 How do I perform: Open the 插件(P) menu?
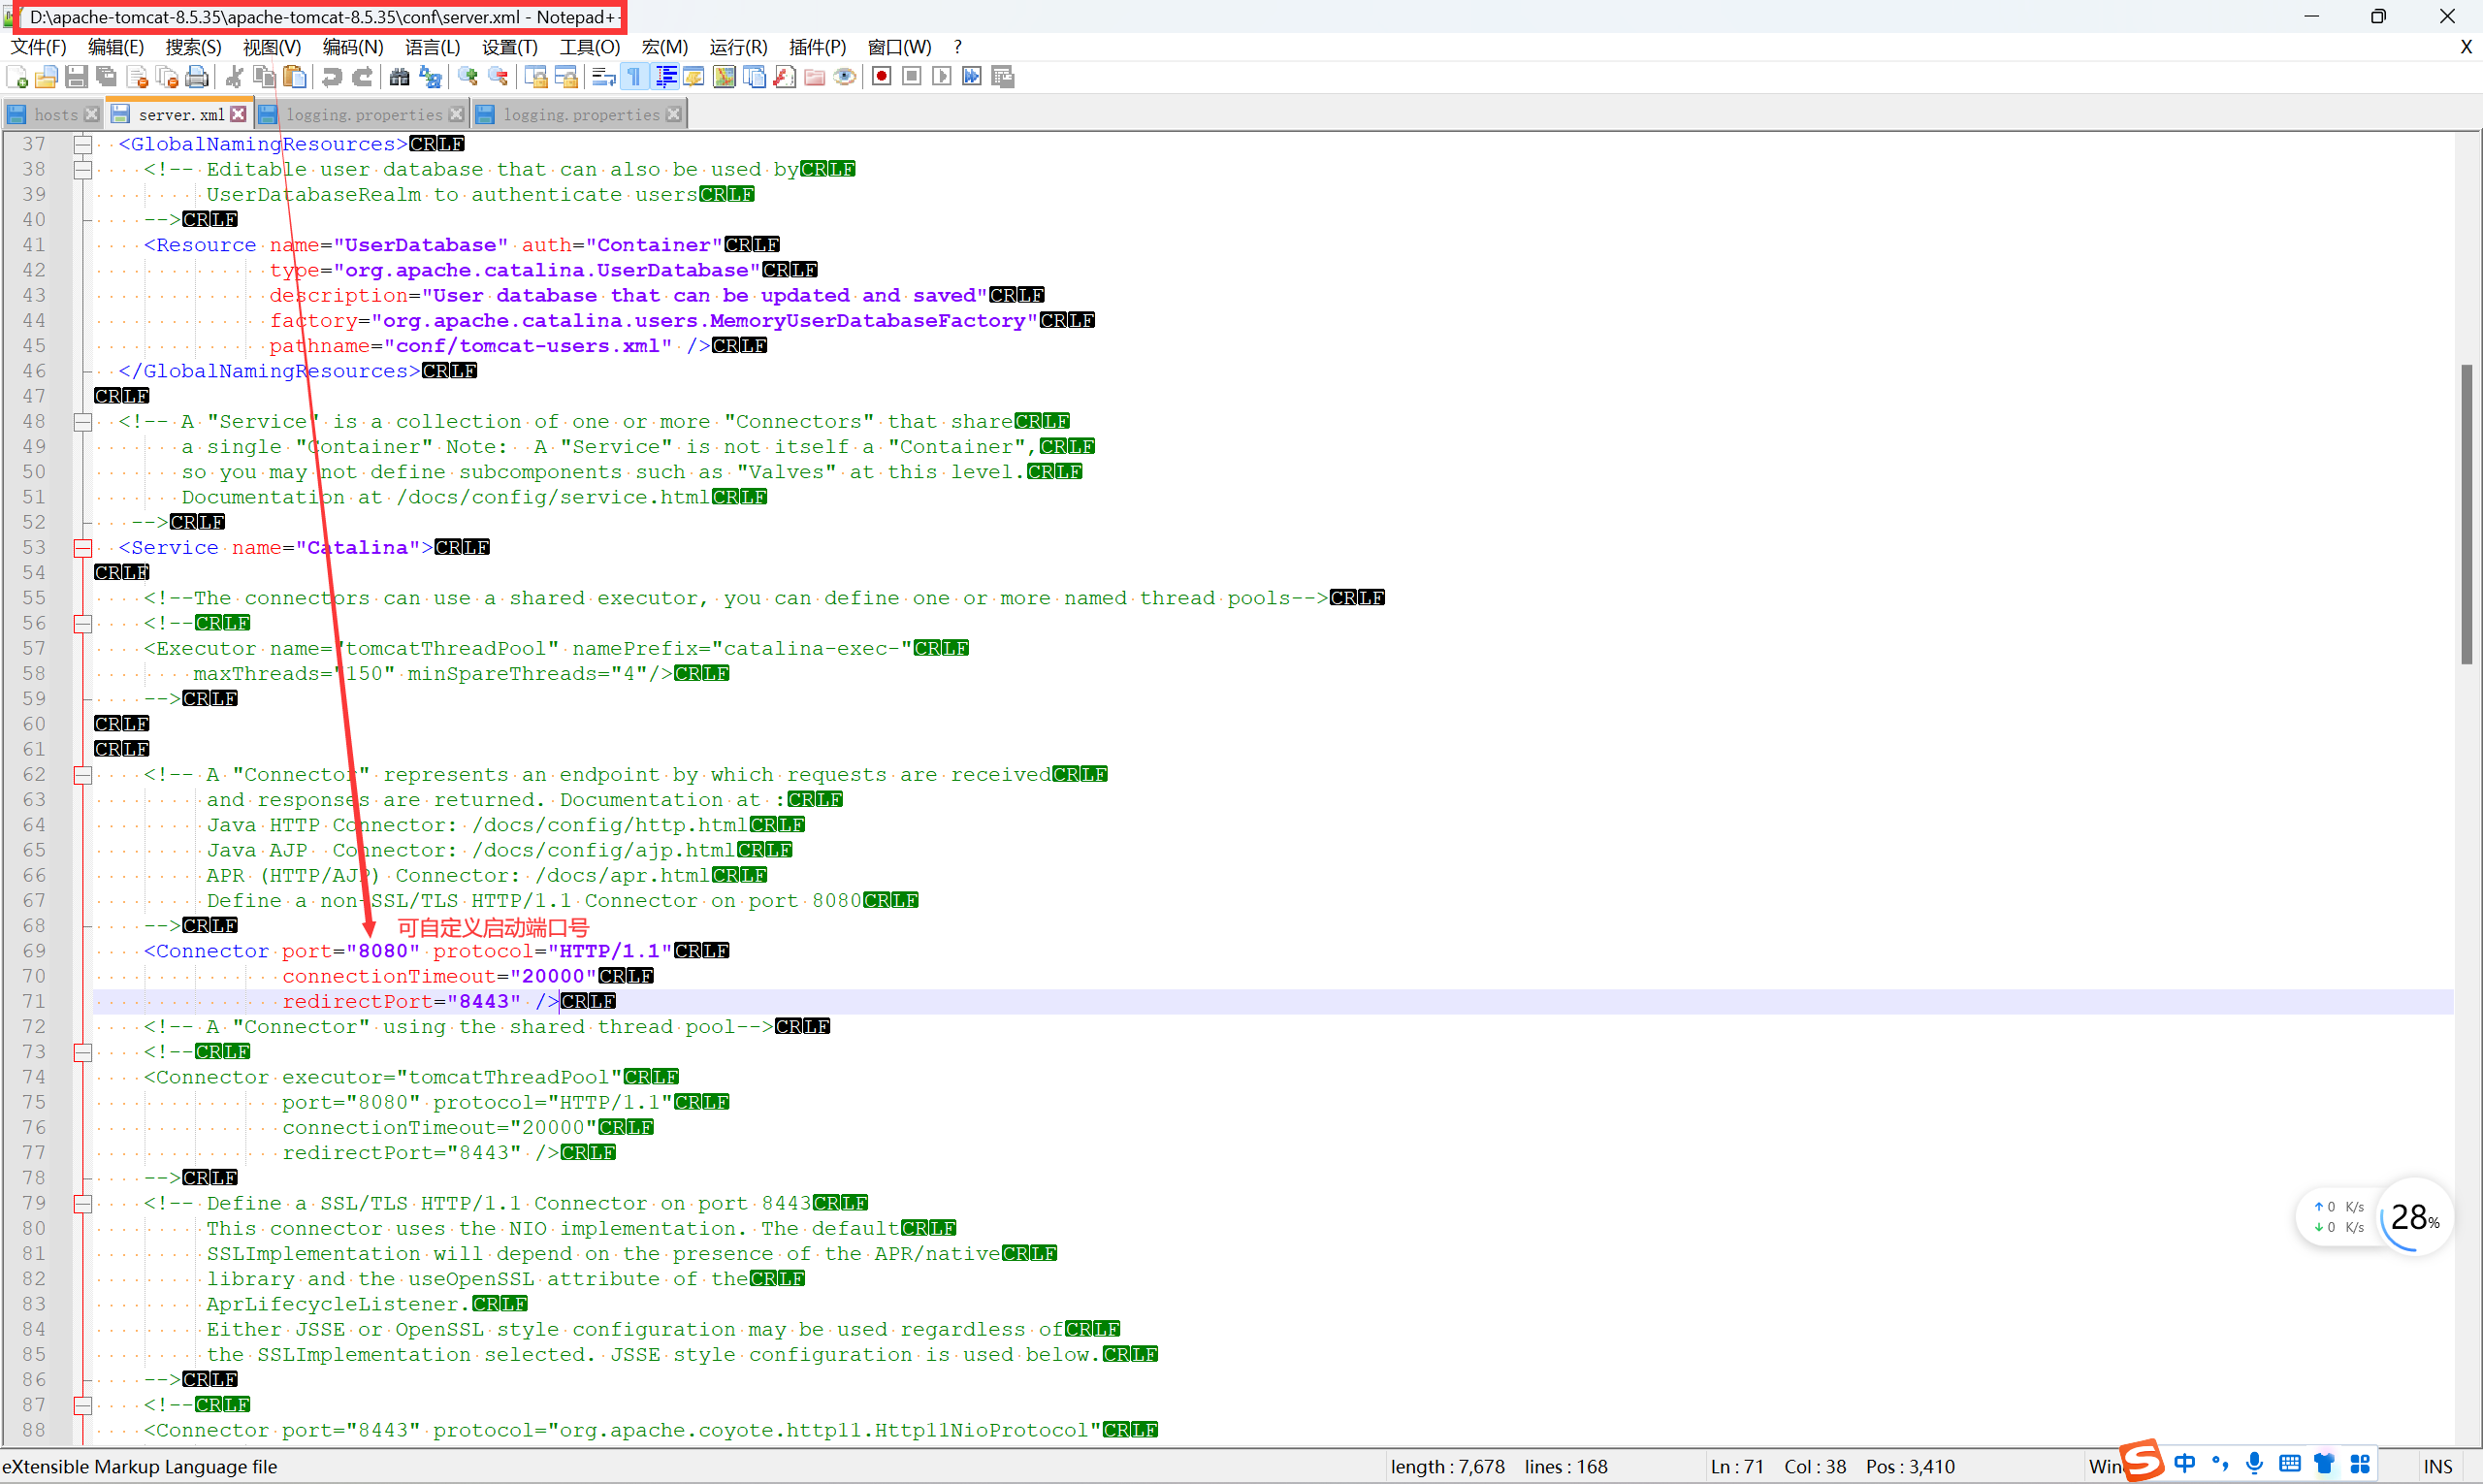point(817,47)
